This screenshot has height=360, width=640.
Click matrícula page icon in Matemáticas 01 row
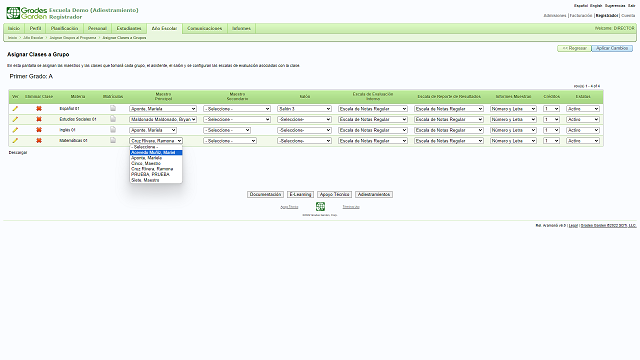tap(113, 140)
